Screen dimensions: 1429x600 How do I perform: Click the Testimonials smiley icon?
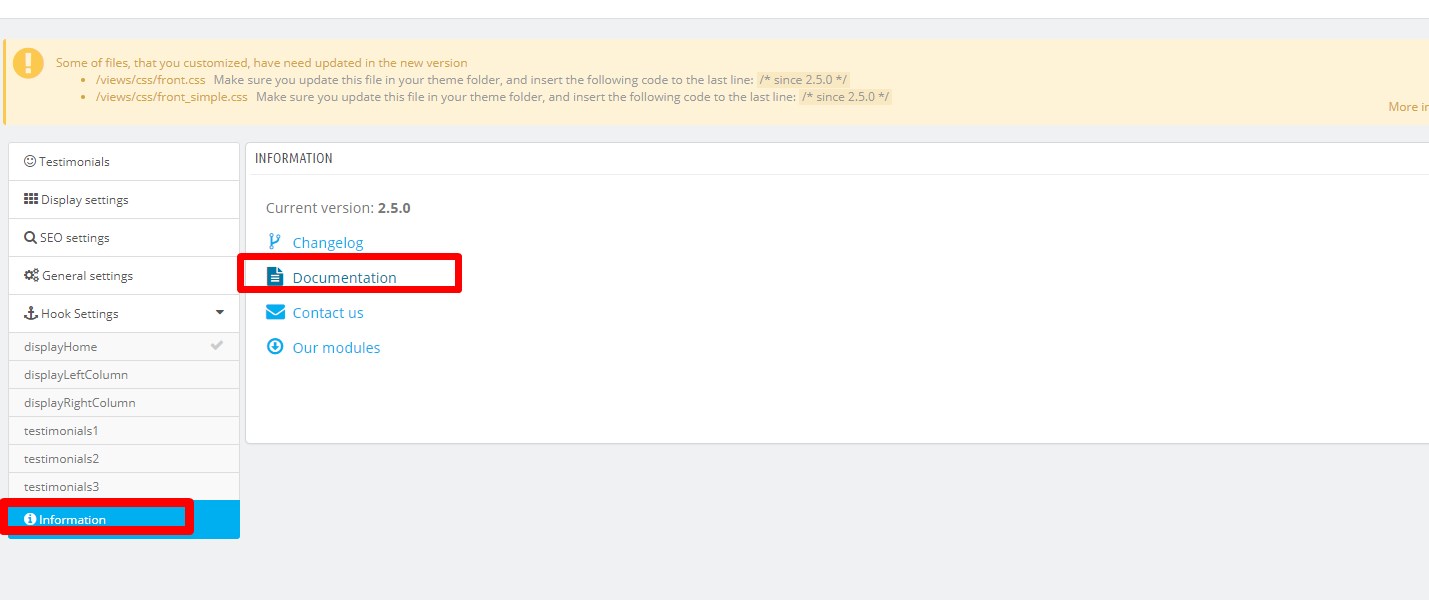pyautogui.click(x=30, y=161)
